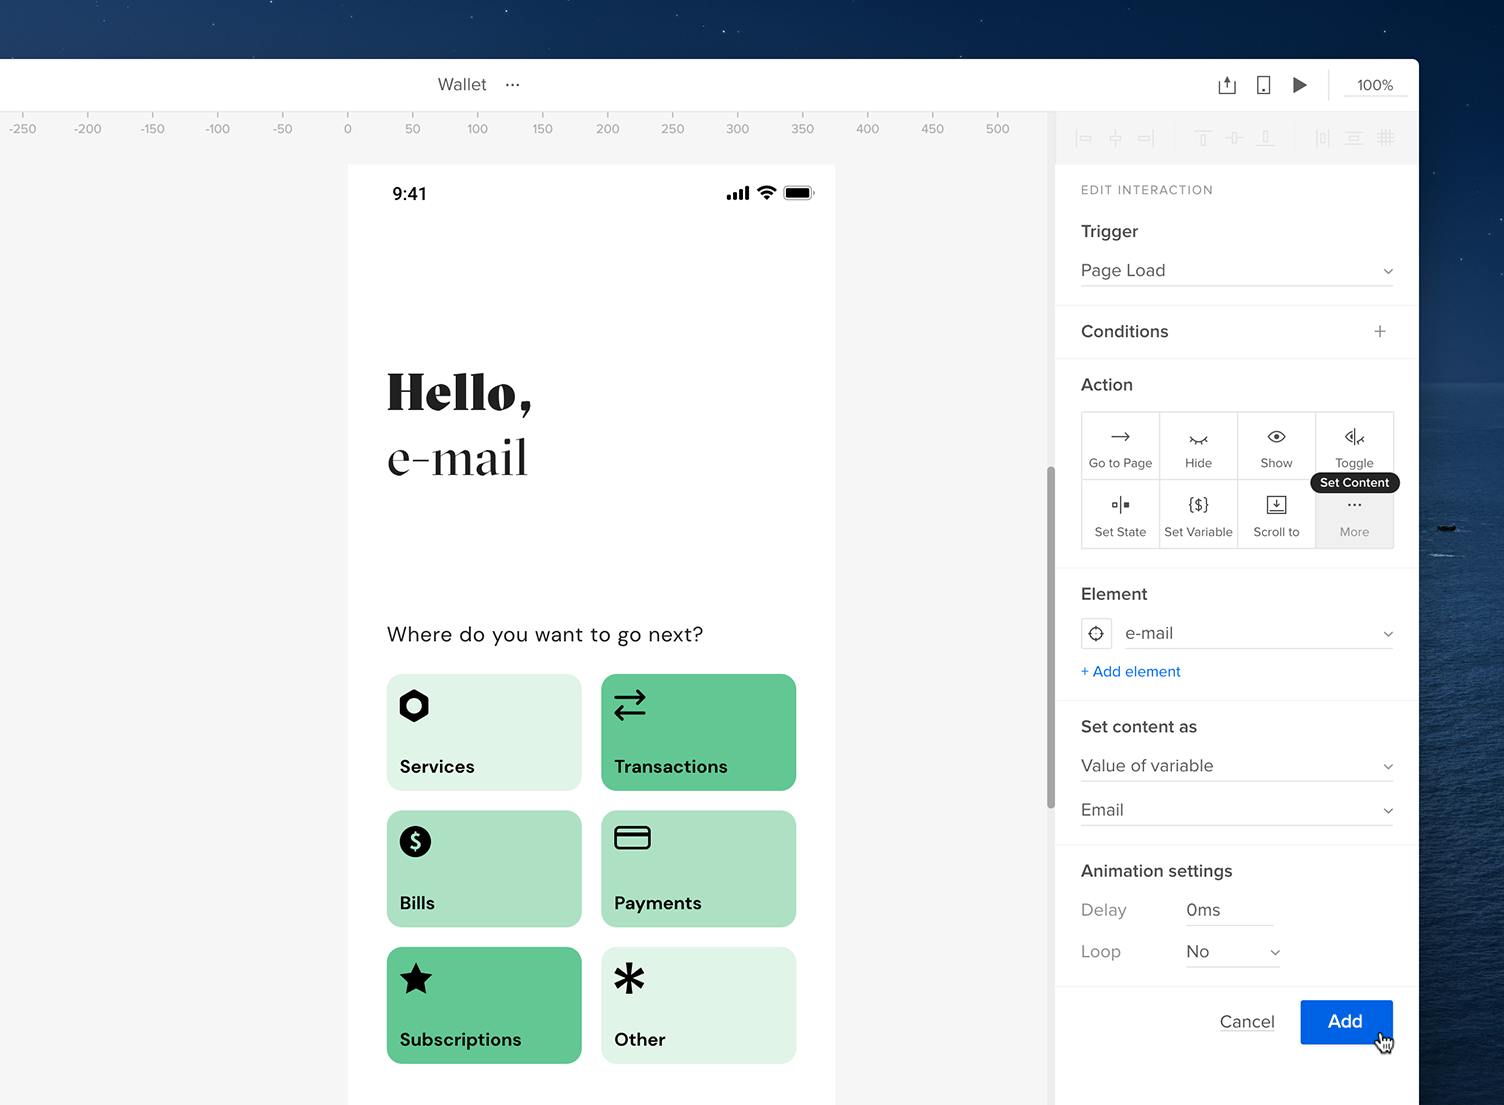Choose the Set State action
1504x1105 pixels.
click(x=1120, y=514)
